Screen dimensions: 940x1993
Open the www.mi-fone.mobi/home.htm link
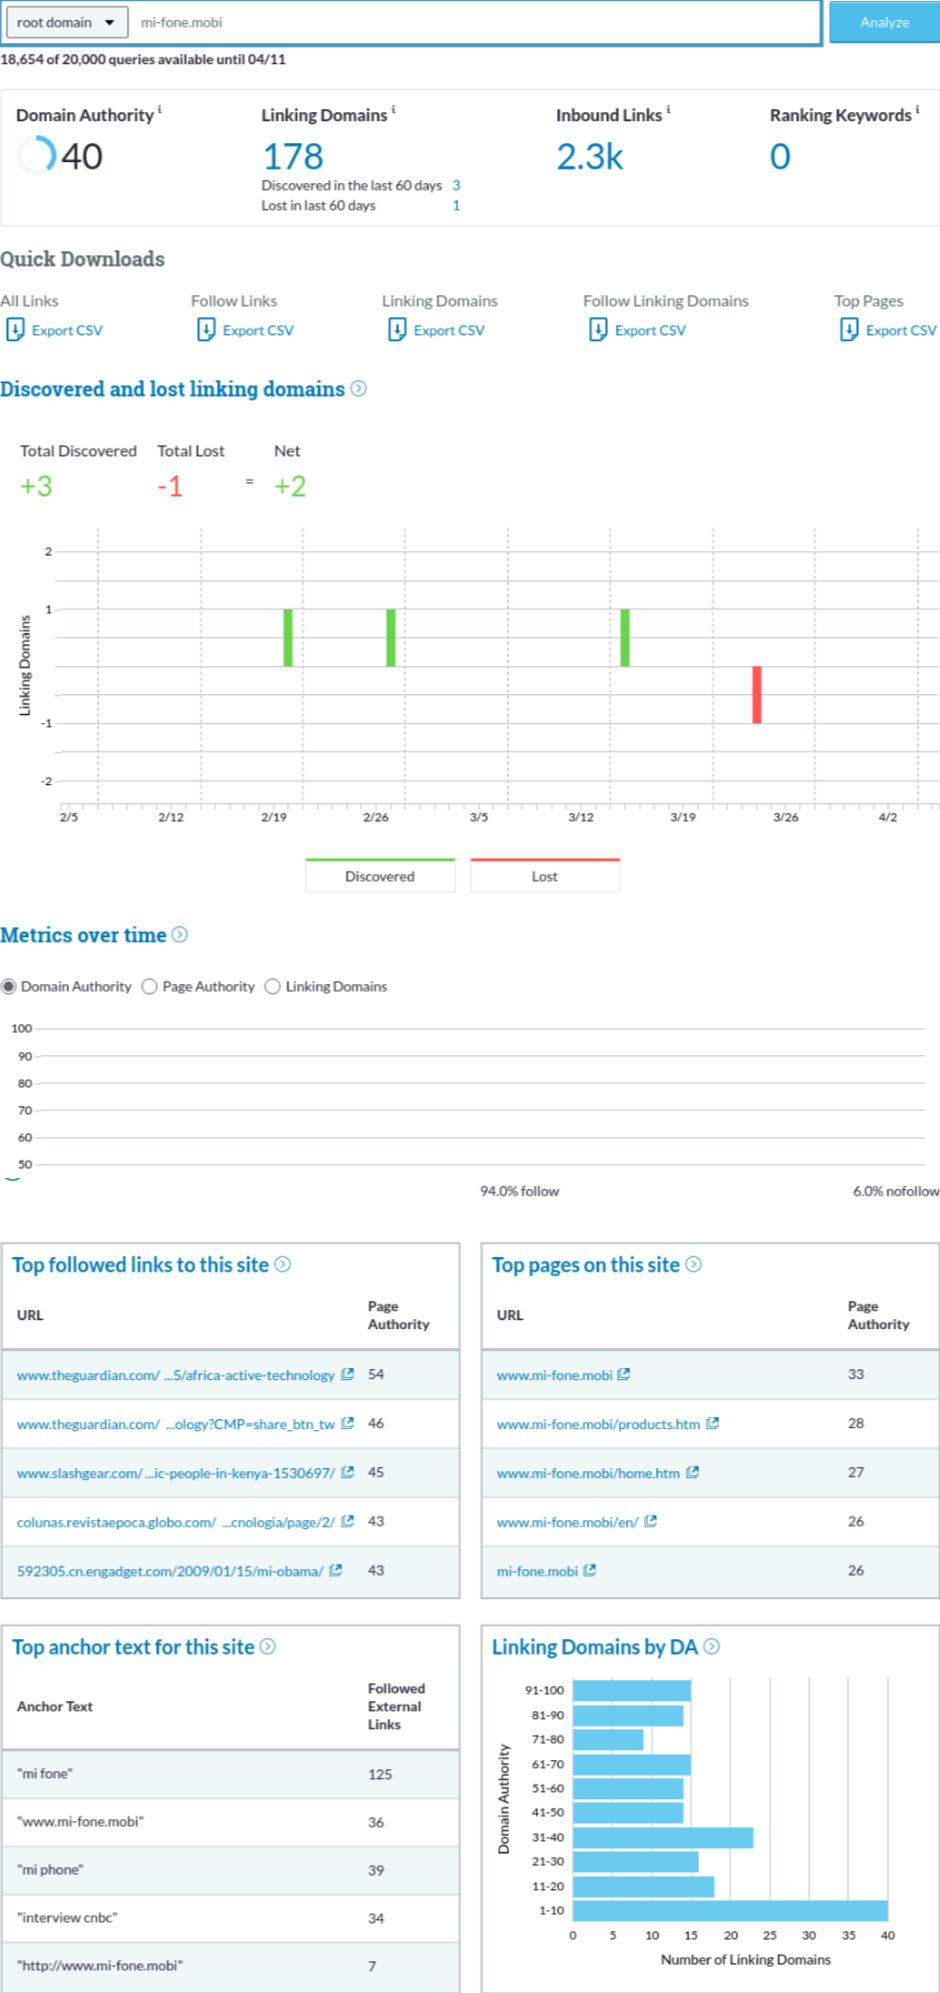pyautogui.click(x=588, y=1473)
